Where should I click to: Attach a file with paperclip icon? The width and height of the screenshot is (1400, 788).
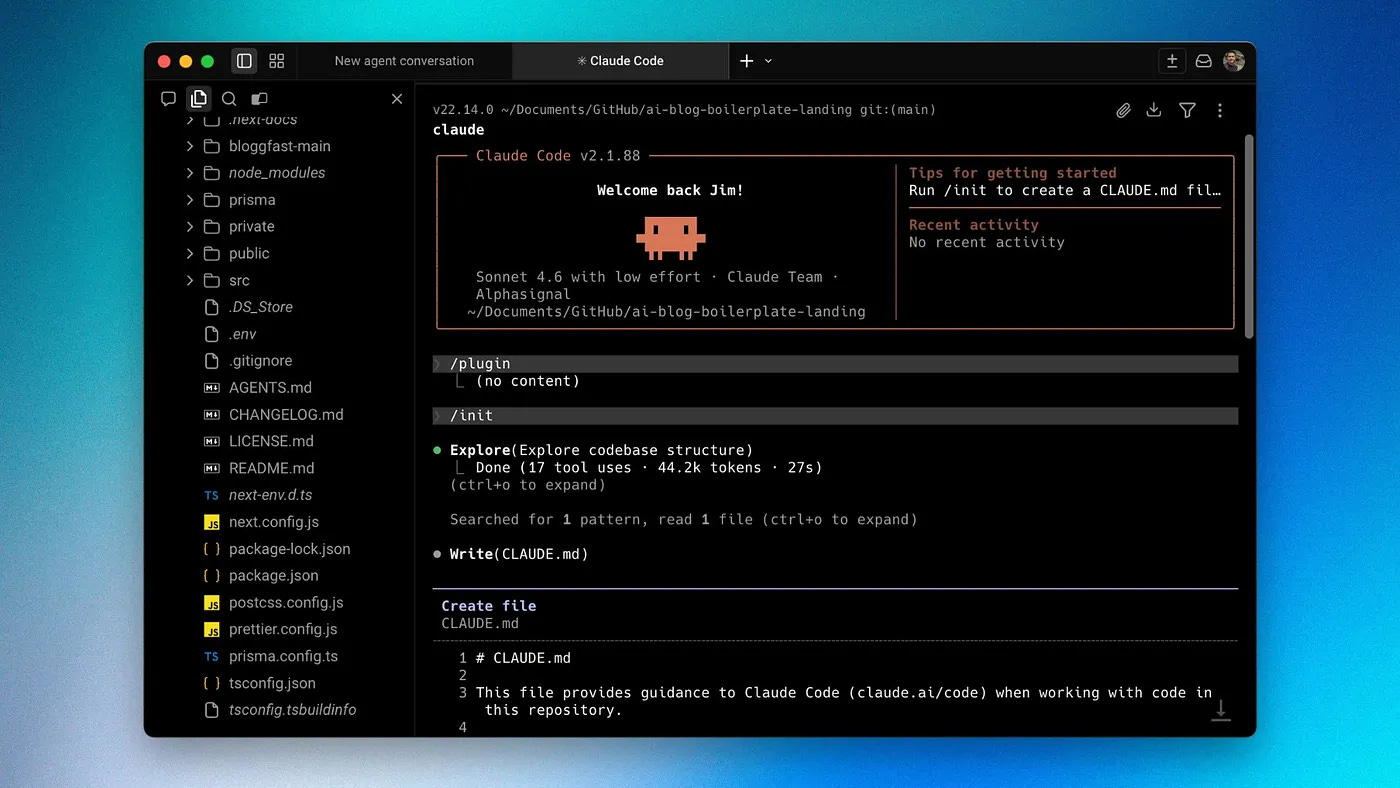coord(1123,111)
